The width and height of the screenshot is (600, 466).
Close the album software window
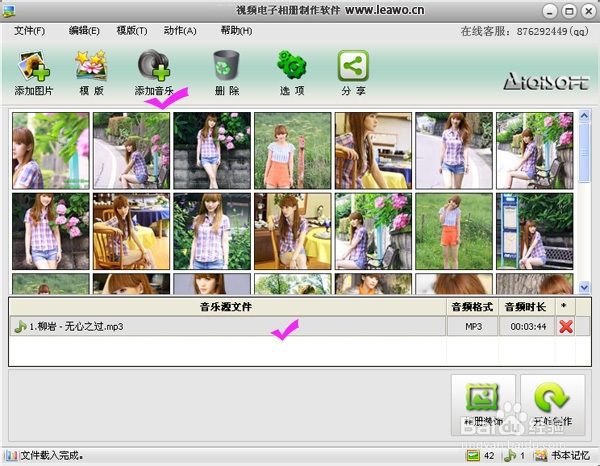(589, 11)
